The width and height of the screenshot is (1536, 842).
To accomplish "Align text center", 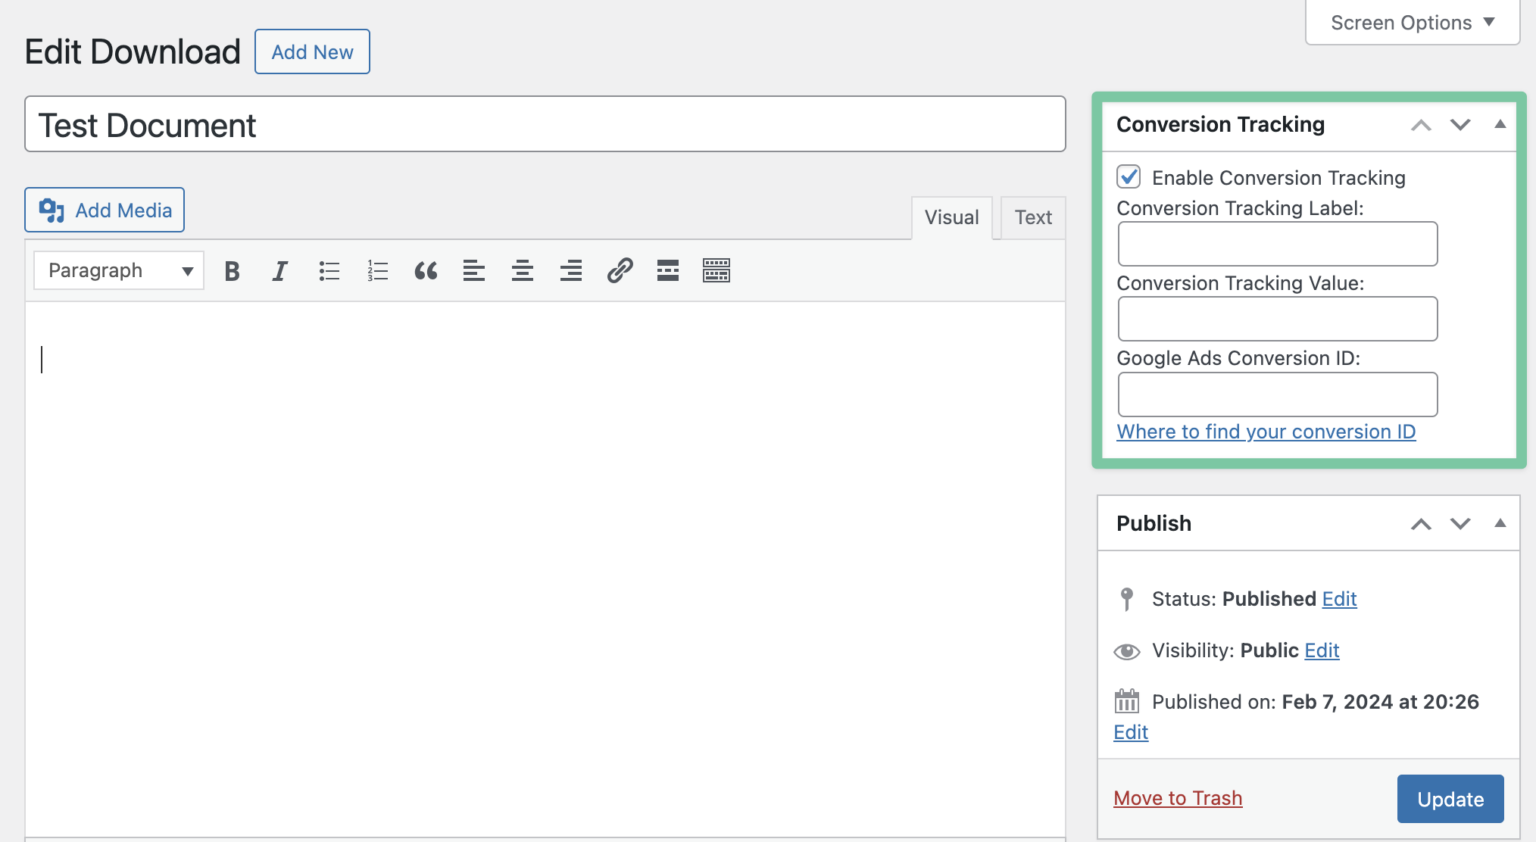I will pyautogui.click(x=522, y=271).
